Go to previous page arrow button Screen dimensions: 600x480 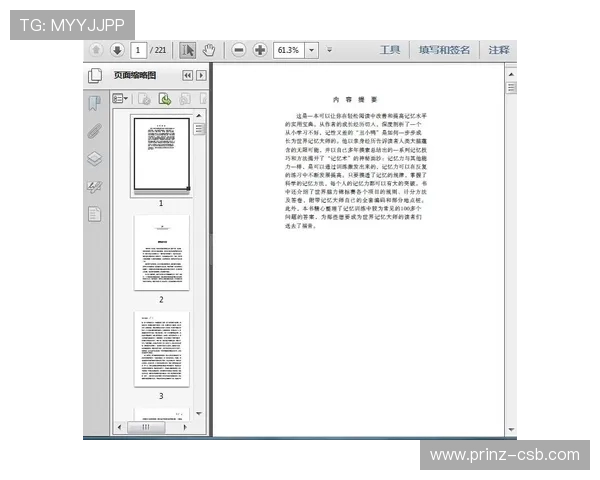96,50
